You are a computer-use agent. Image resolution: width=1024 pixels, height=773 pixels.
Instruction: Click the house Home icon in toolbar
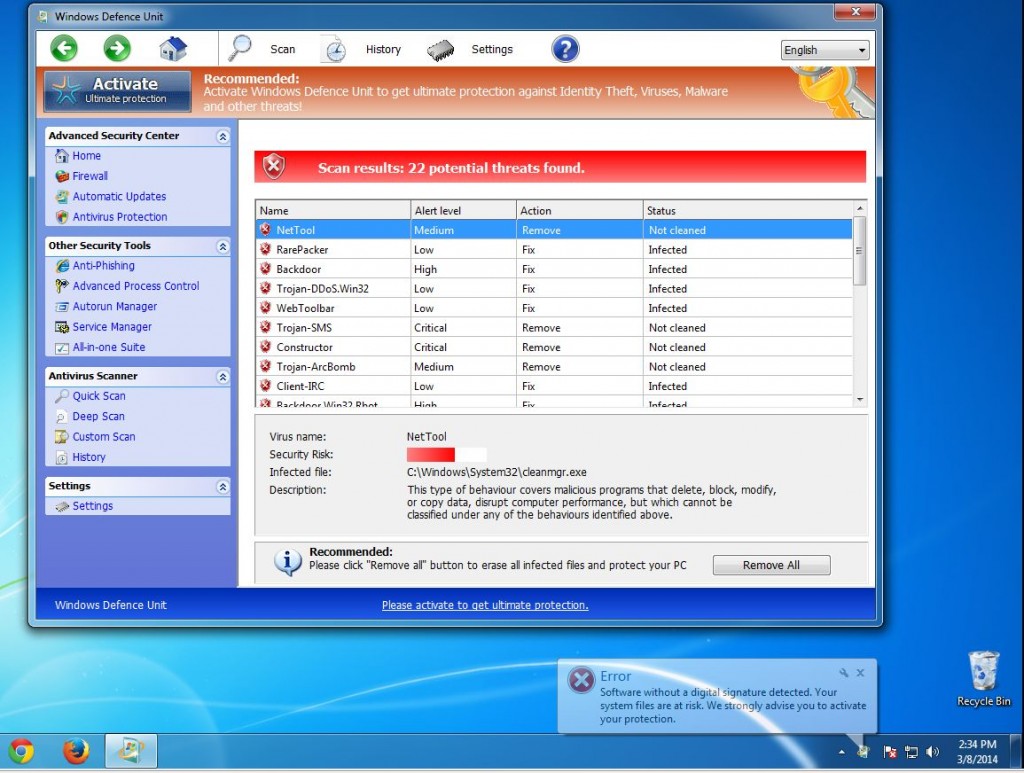[x=173, y=48]
